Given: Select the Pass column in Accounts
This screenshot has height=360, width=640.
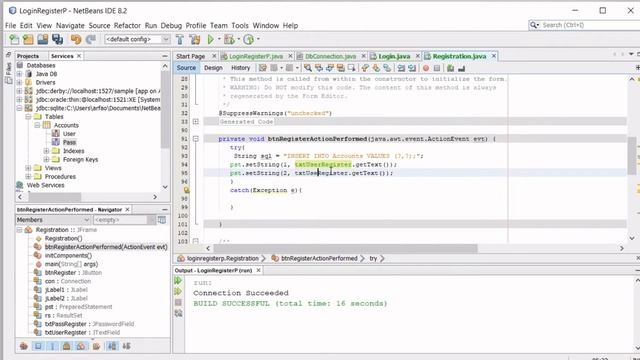Looking at the screenshot, I should point(69,142).
